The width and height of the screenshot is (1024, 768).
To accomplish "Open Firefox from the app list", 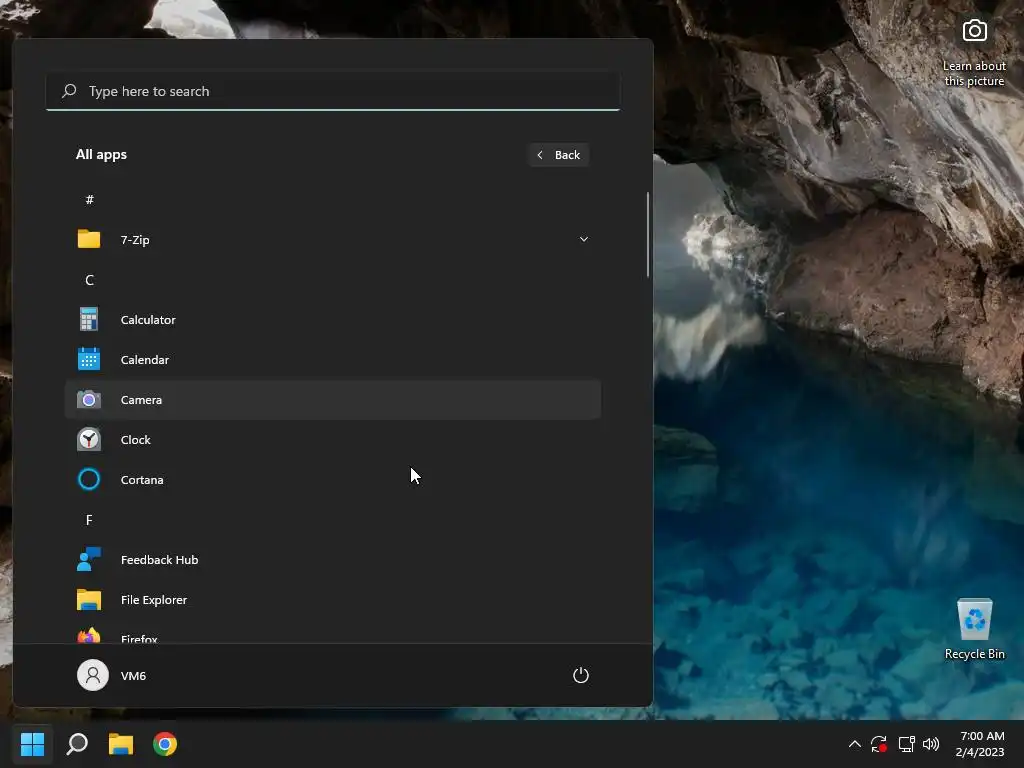I will coord(332,634).
